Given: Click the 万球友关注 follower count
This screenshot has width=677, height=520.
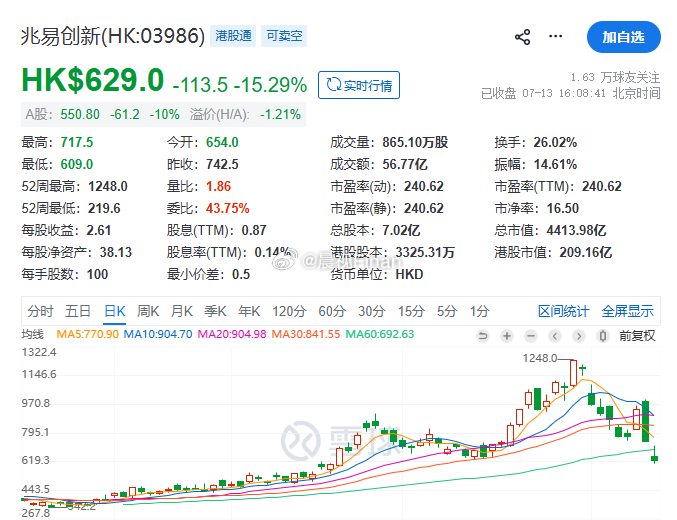Looking at the screenshot, I should [x=615, y=77].
